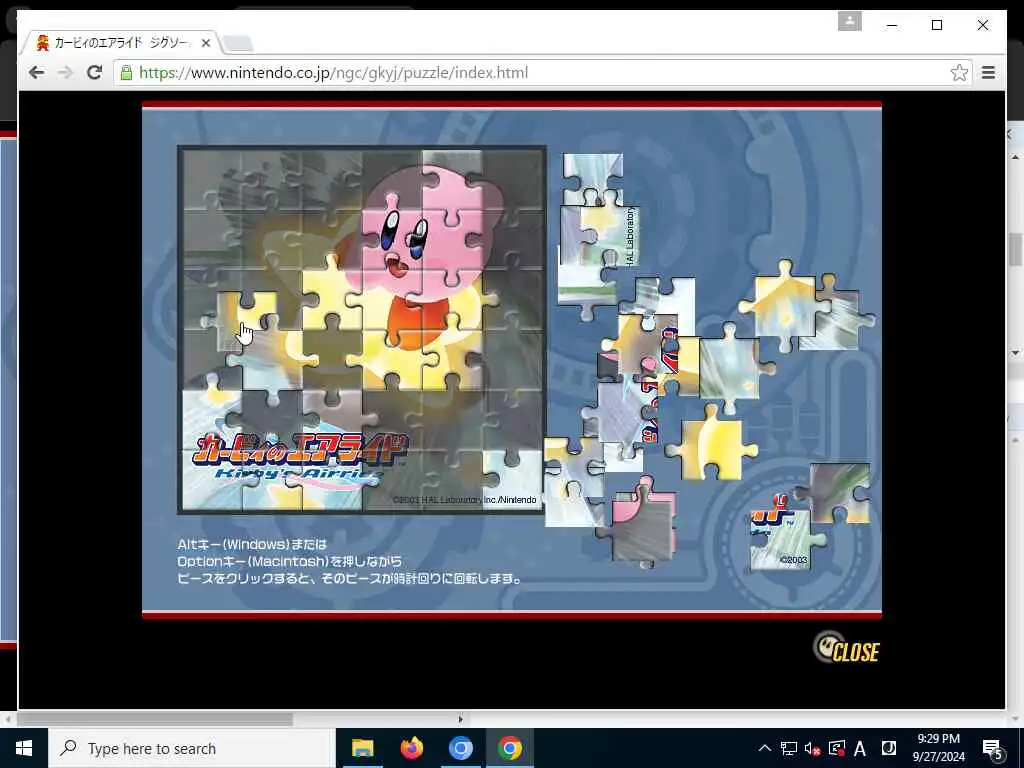
Task: Click the horizontal scrollbar right arrow
Action: (460, 719)
